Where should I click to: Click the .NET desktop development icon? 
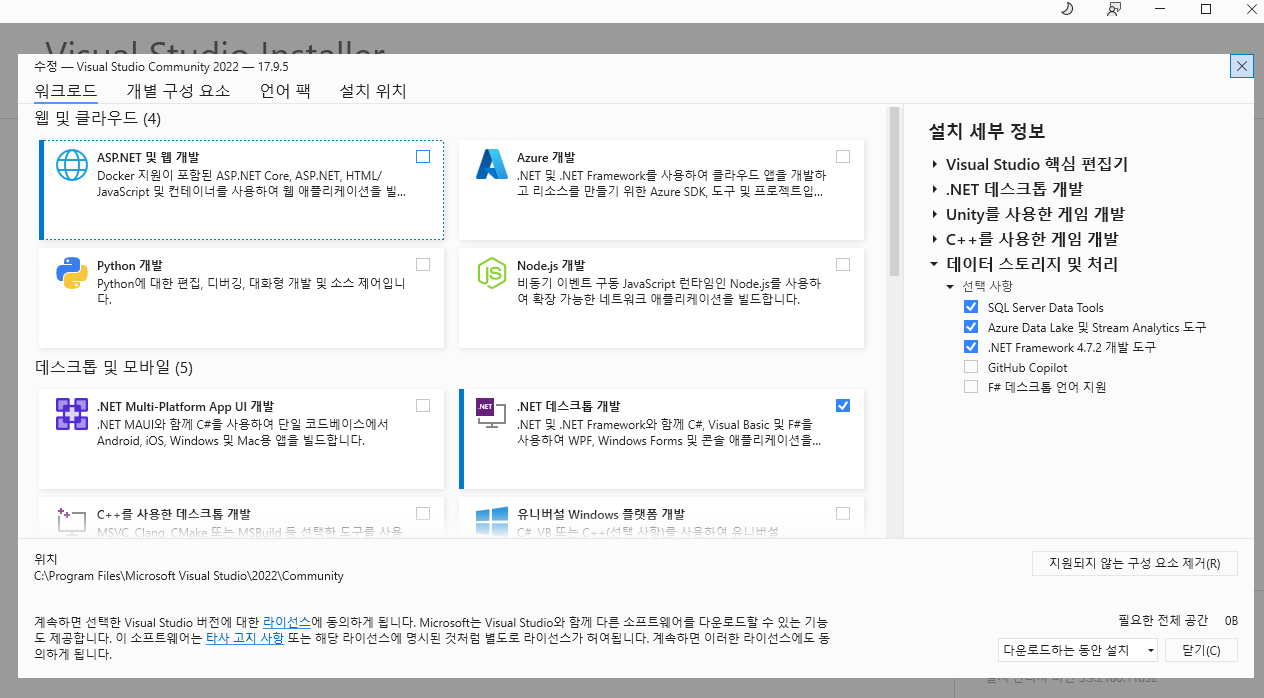tap(492, 413)
